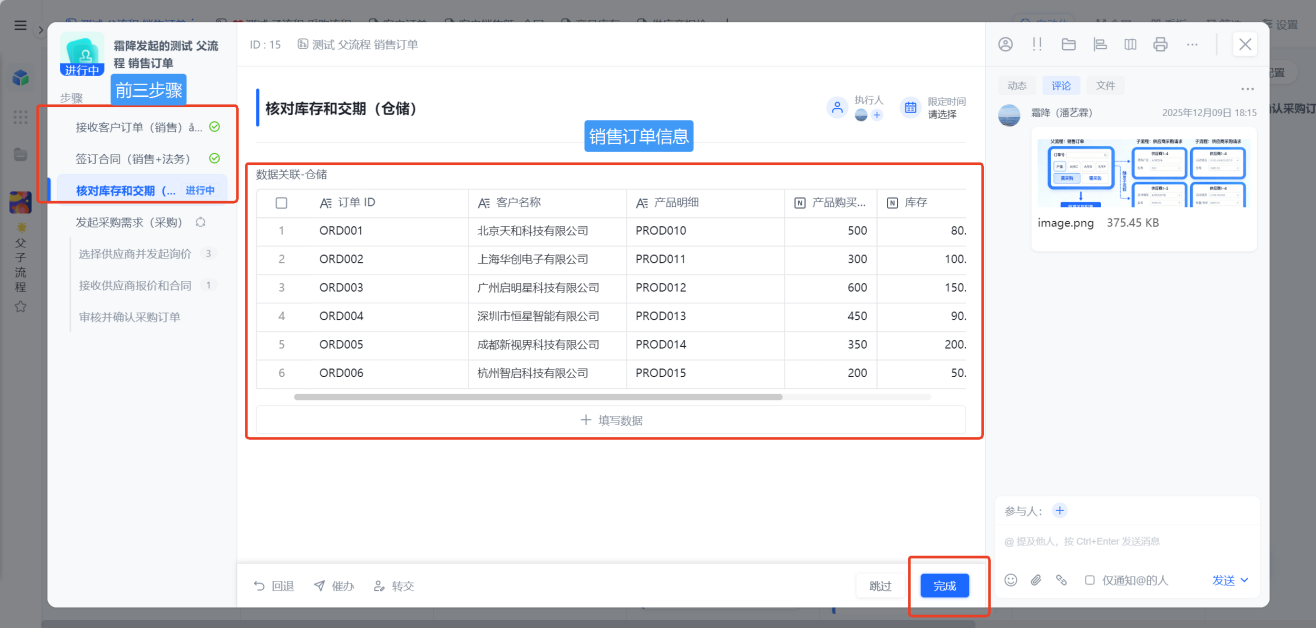The width and height of the screenshot is (1316, 628).
Task: Click the folder icon in background sidebar
Action: coord(20,154)
